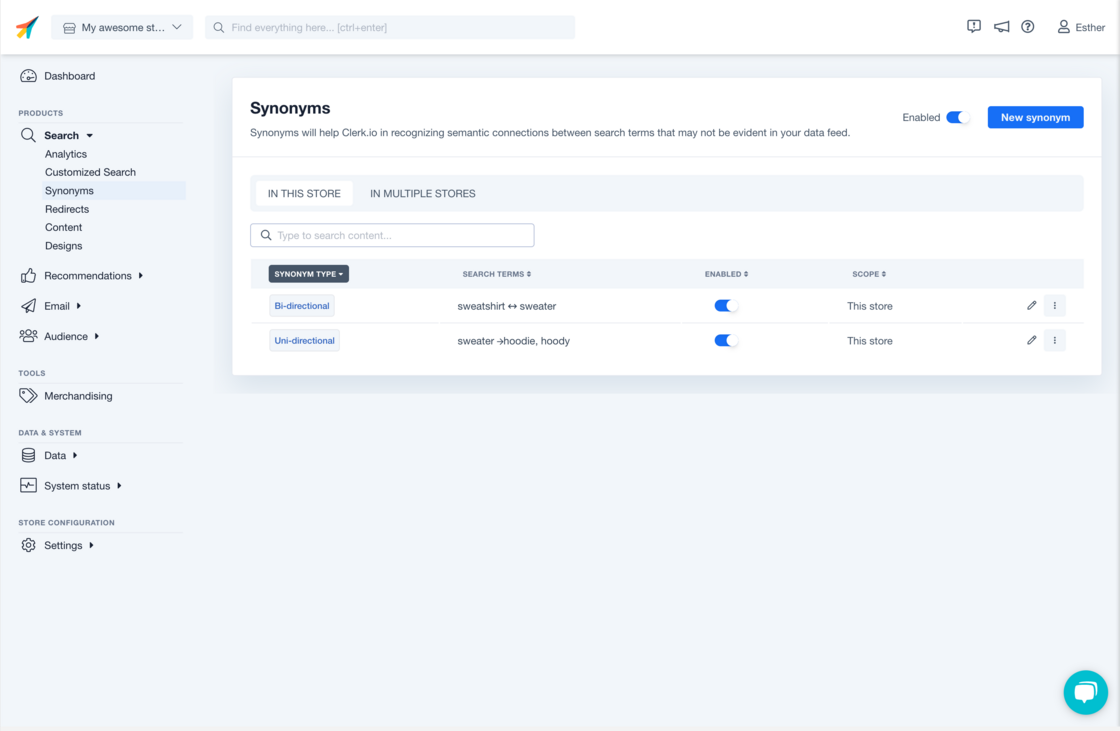Open the three-dot menu for the Uni-directional synonym
The image size is (1120, 731).
[x=1055, y=340]
